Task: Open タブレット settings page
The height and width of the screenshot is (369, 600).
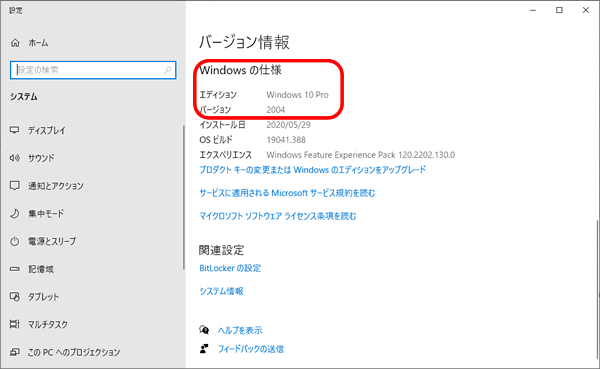Action: click(x=43, y=297)
